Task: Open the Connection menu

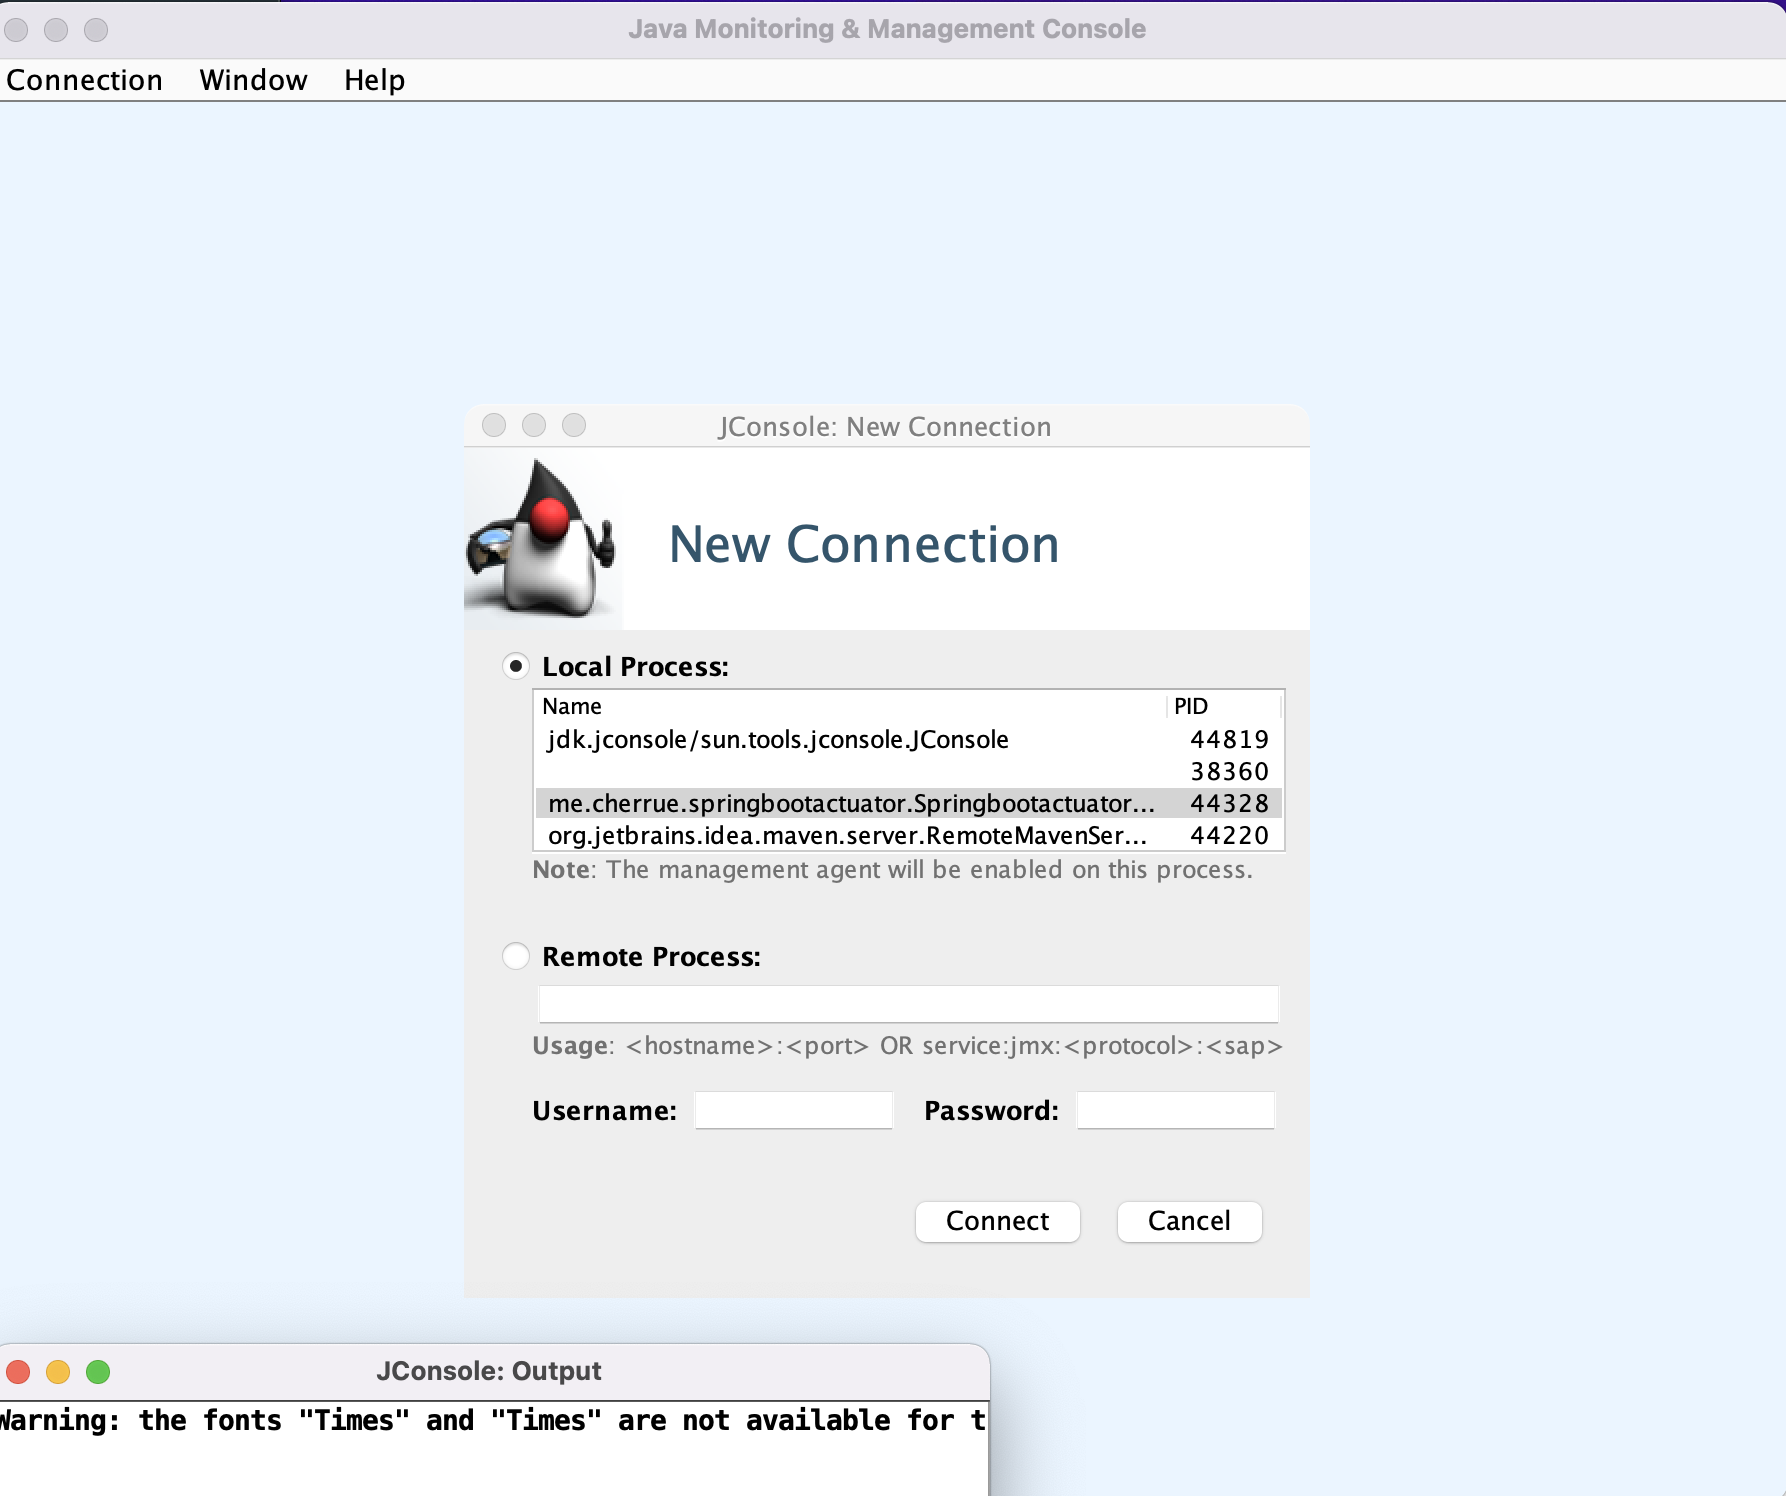Action: (85, 80)
